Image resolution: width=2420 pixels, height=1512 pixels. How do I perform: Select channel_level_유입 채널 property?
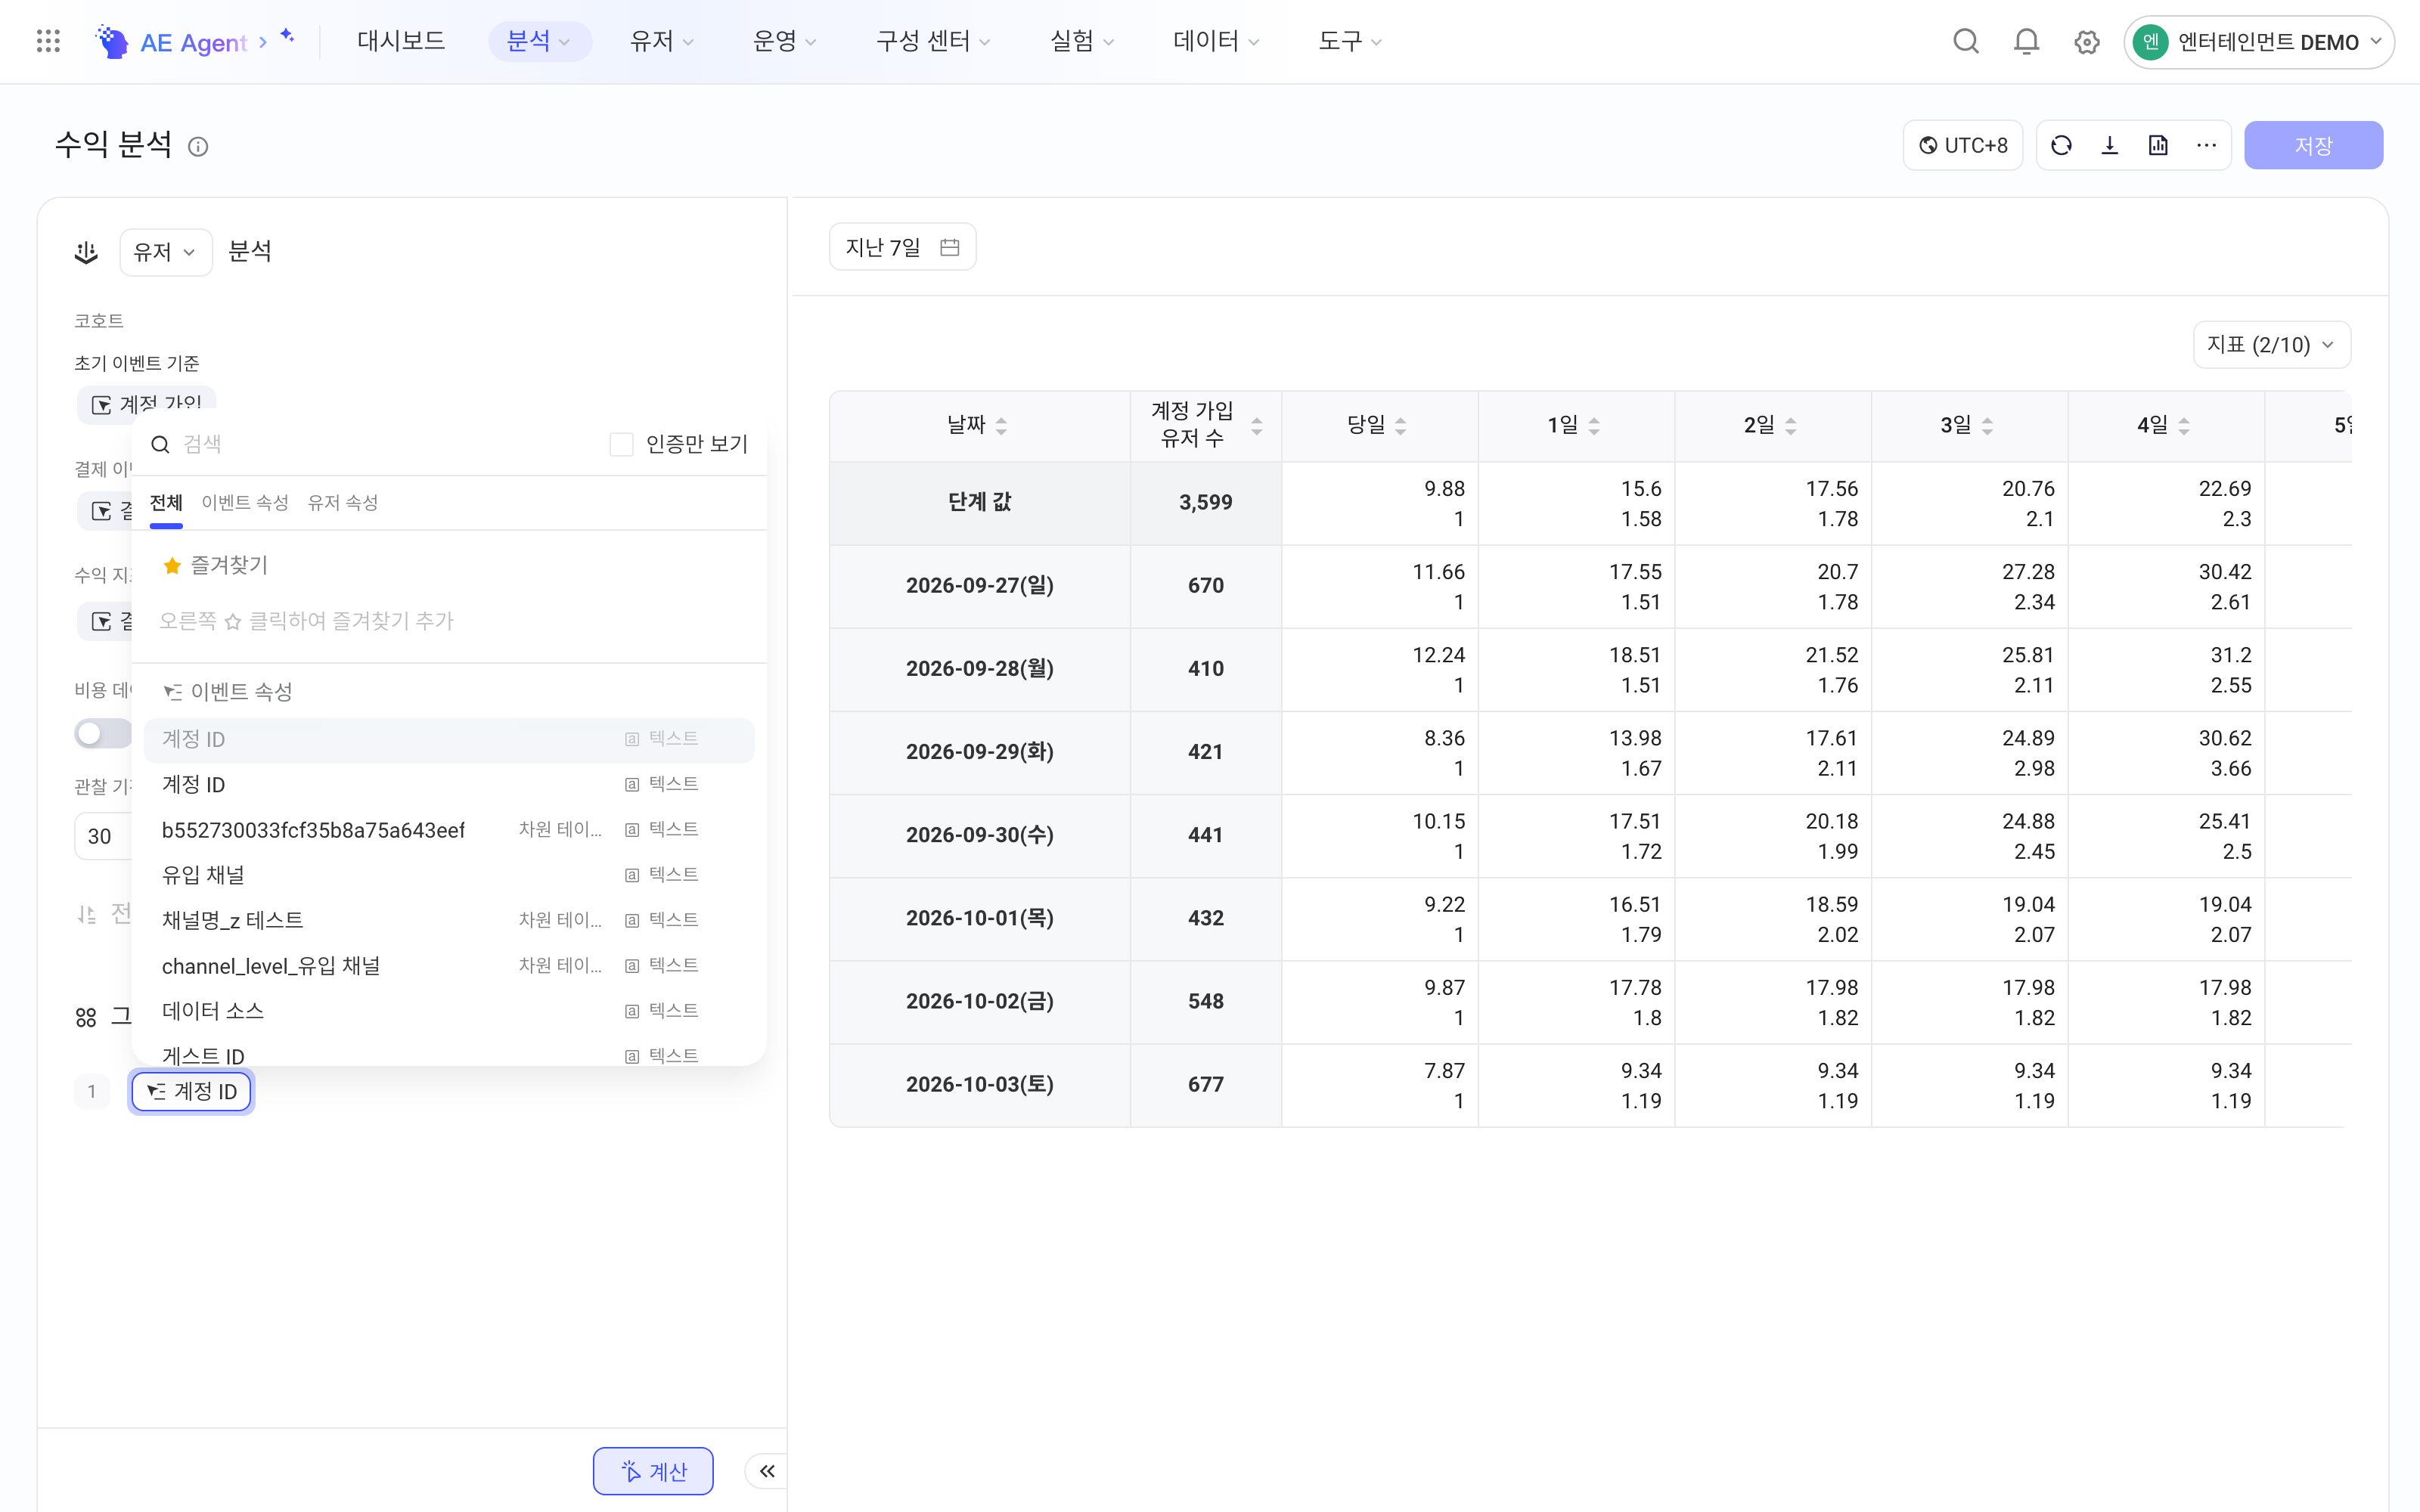click(x=448, y=966)
